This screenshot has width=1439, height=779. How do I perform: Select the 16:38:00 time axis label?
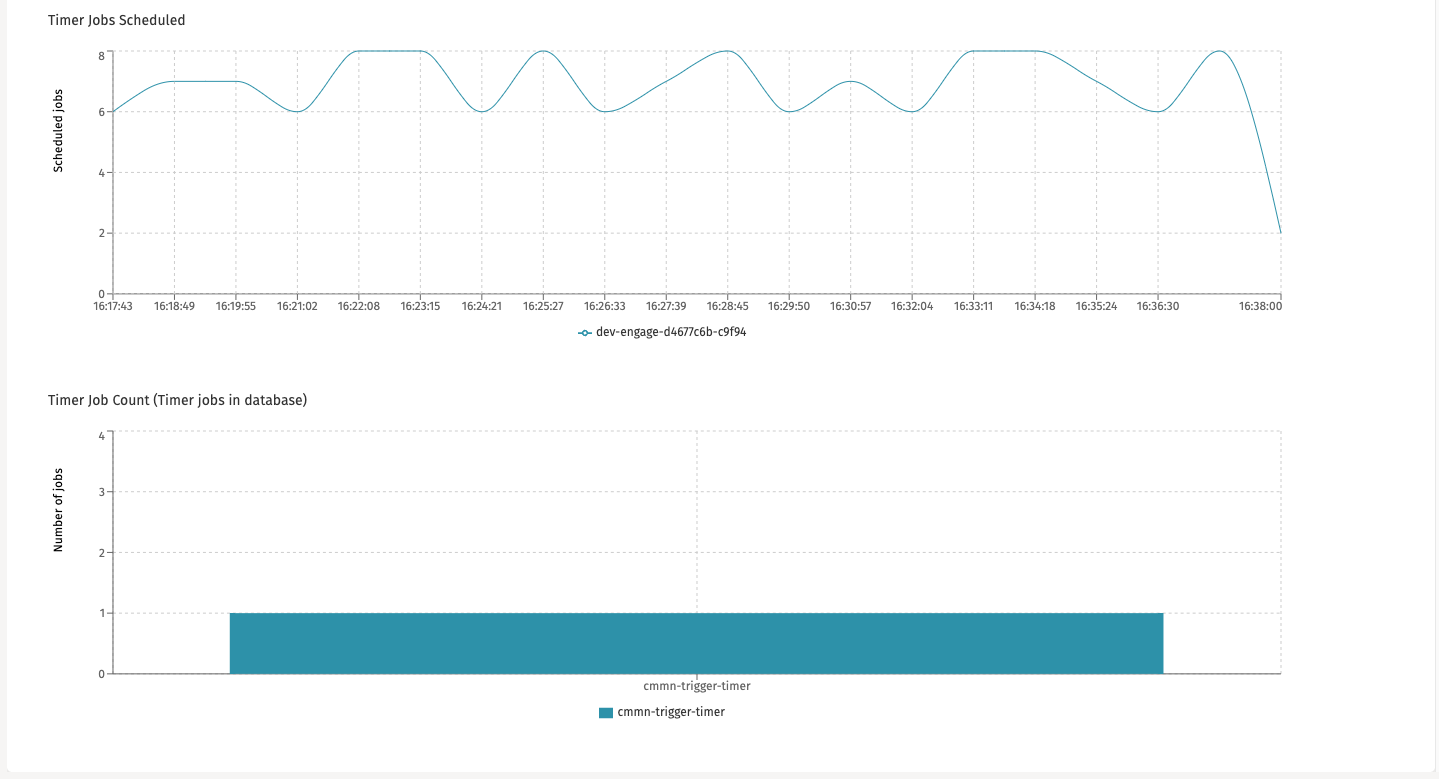[x=1261, y=306]
